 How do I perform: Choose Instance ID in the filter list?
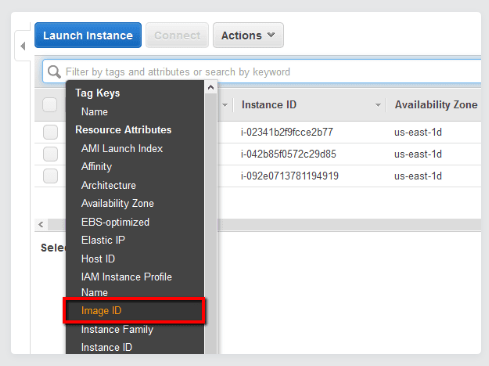coord(107,347)
